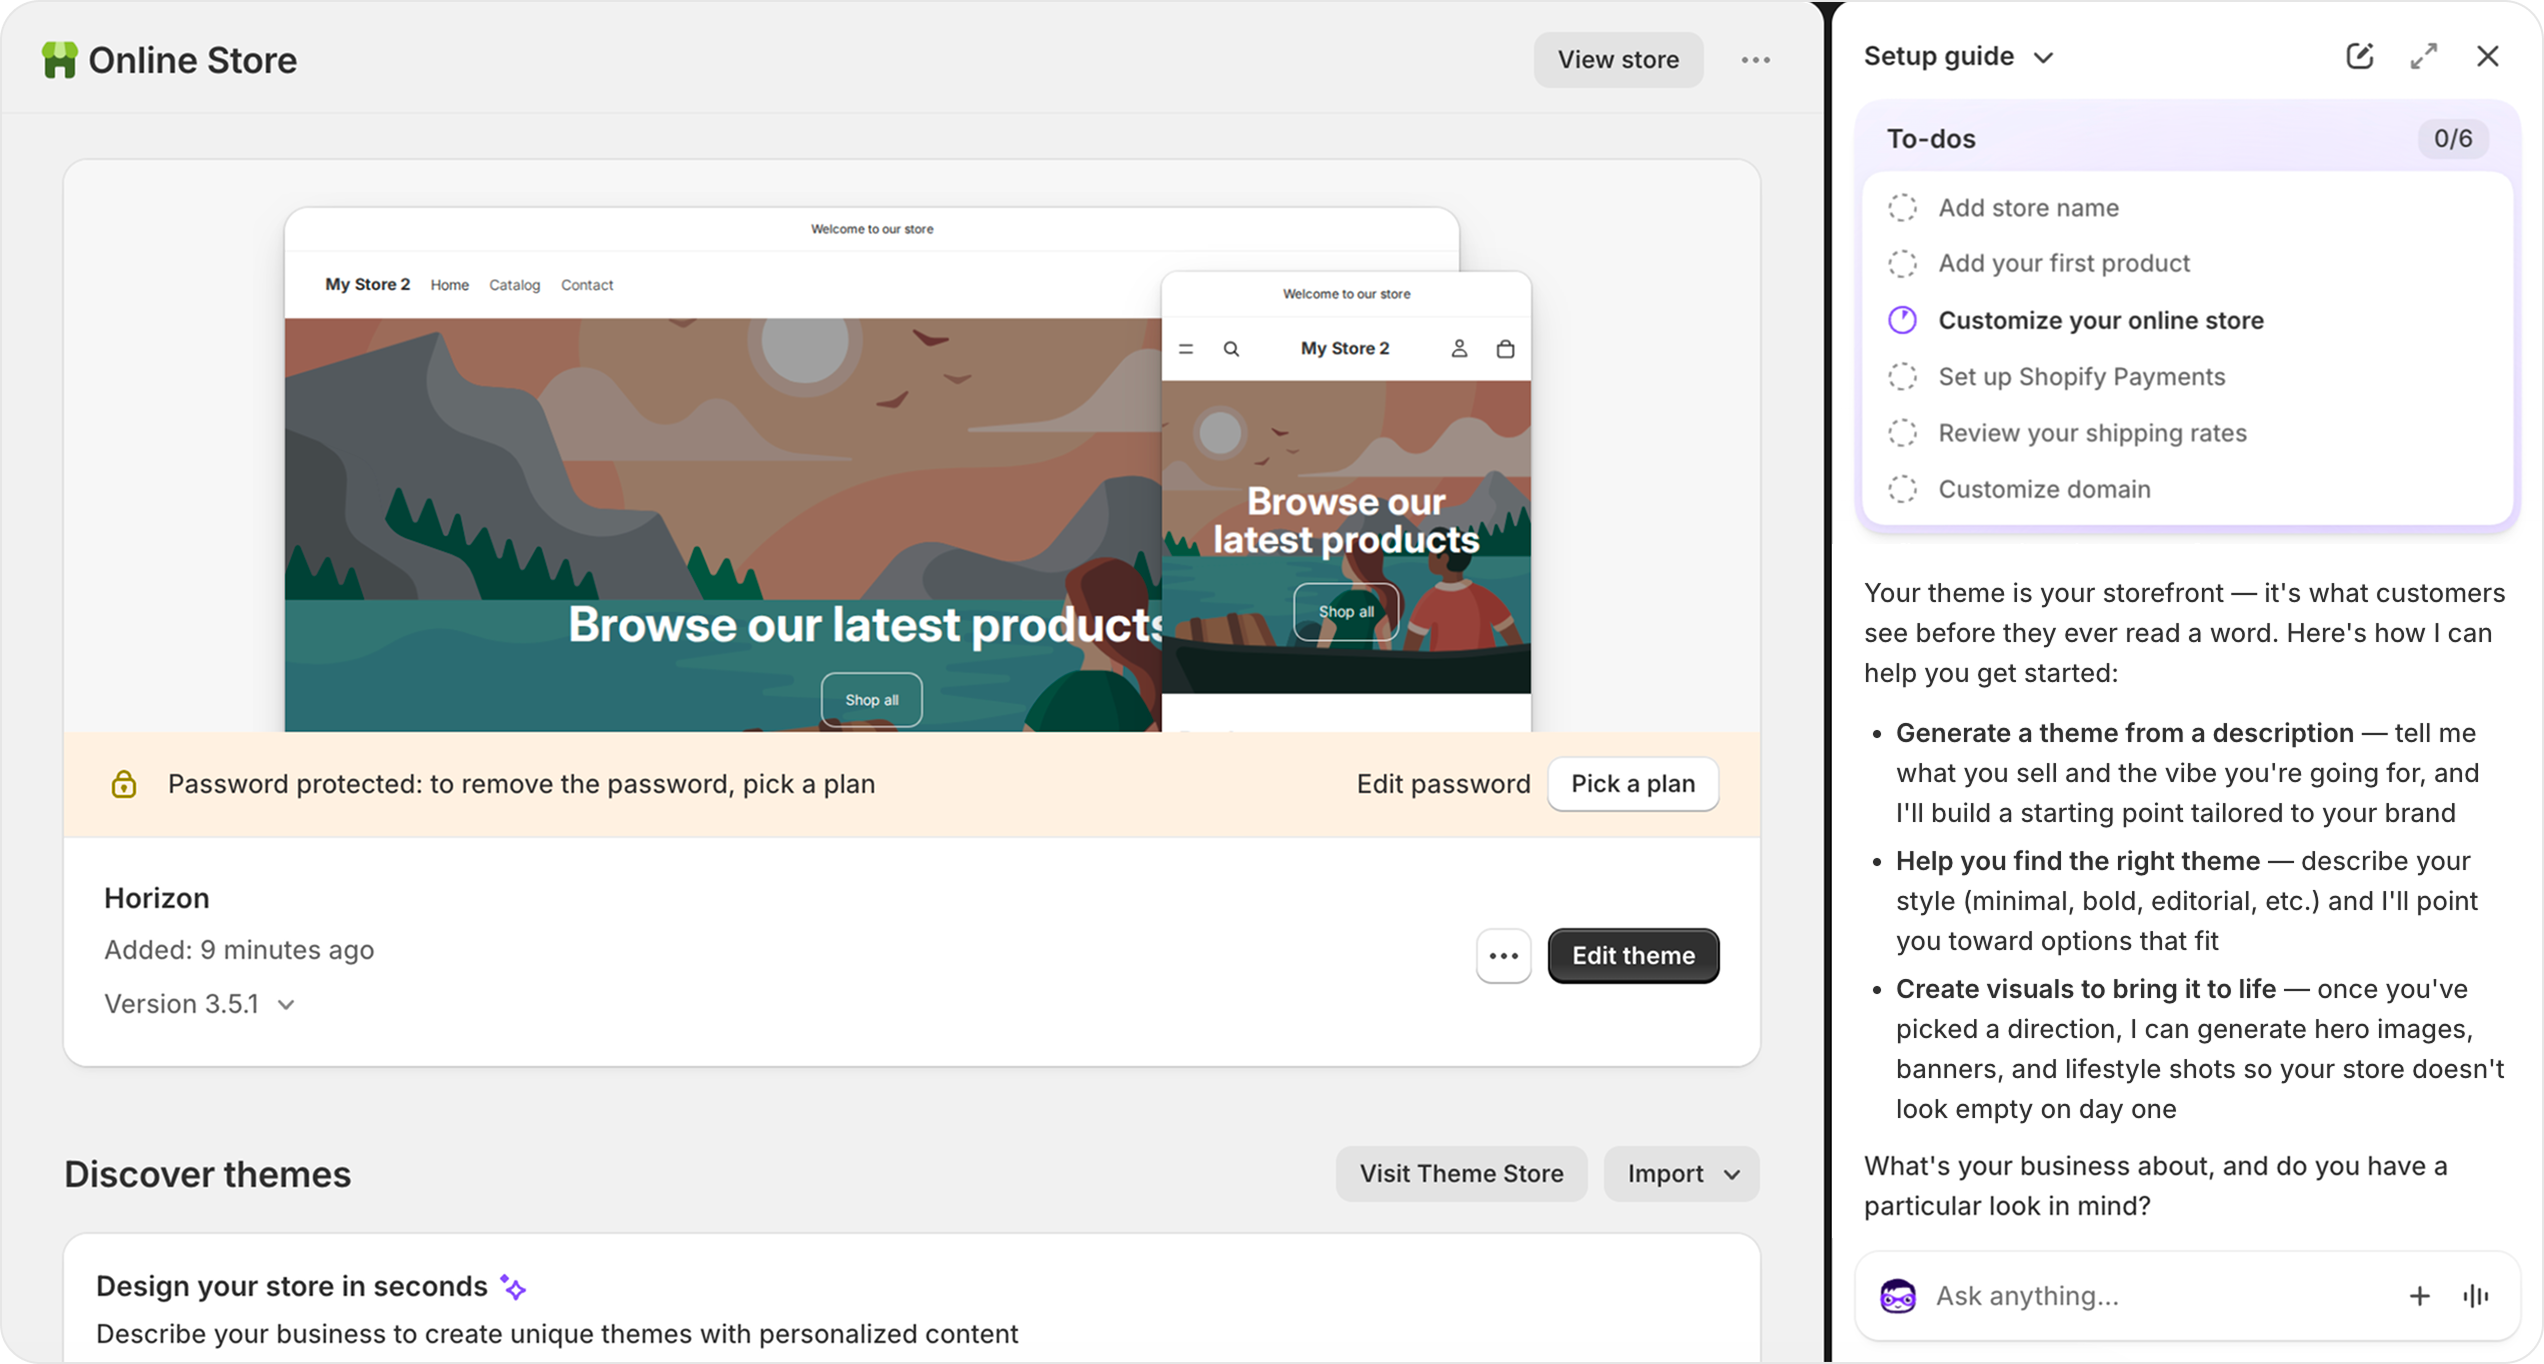2544x1364 pixels.
Task: Click the cart bag icon in the mobile preview
Action: [x=1505, y=348]
